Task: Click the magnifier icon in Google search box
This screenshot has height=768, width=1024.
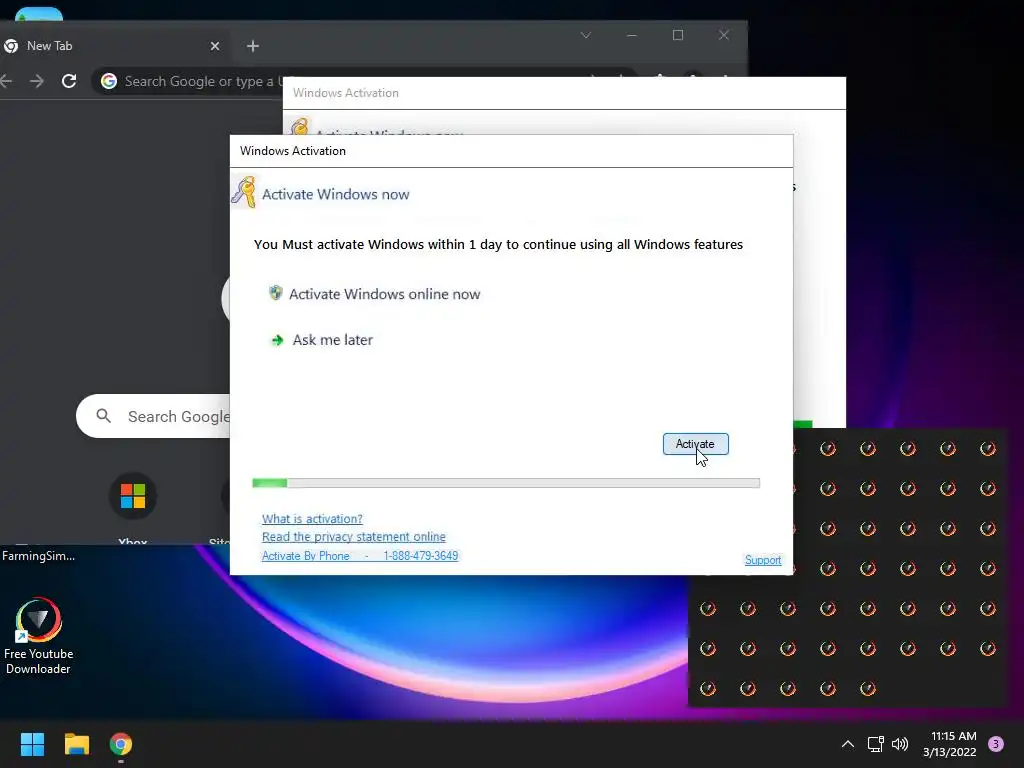Action: (x=103, y=415)
